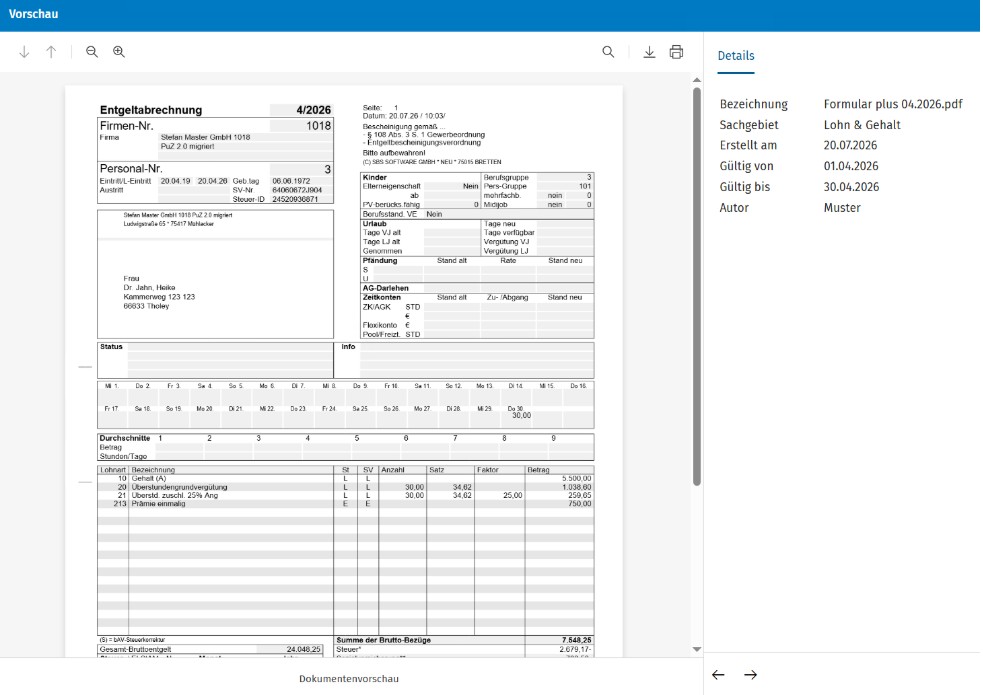Click the creation date '20.07.2026'

(850, 145)
